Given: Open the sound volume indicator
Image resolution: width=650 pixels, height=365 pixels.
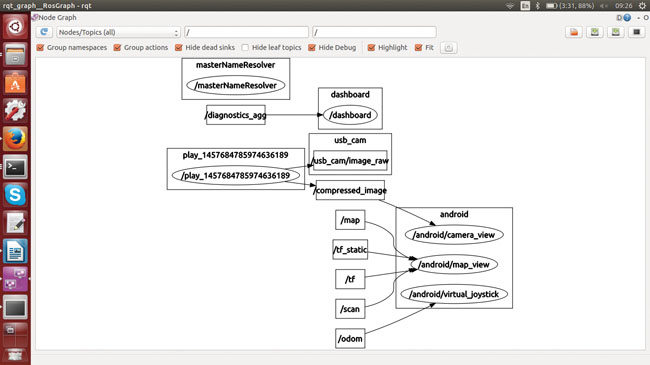Looking at the screenshot, I should [604, 5].
